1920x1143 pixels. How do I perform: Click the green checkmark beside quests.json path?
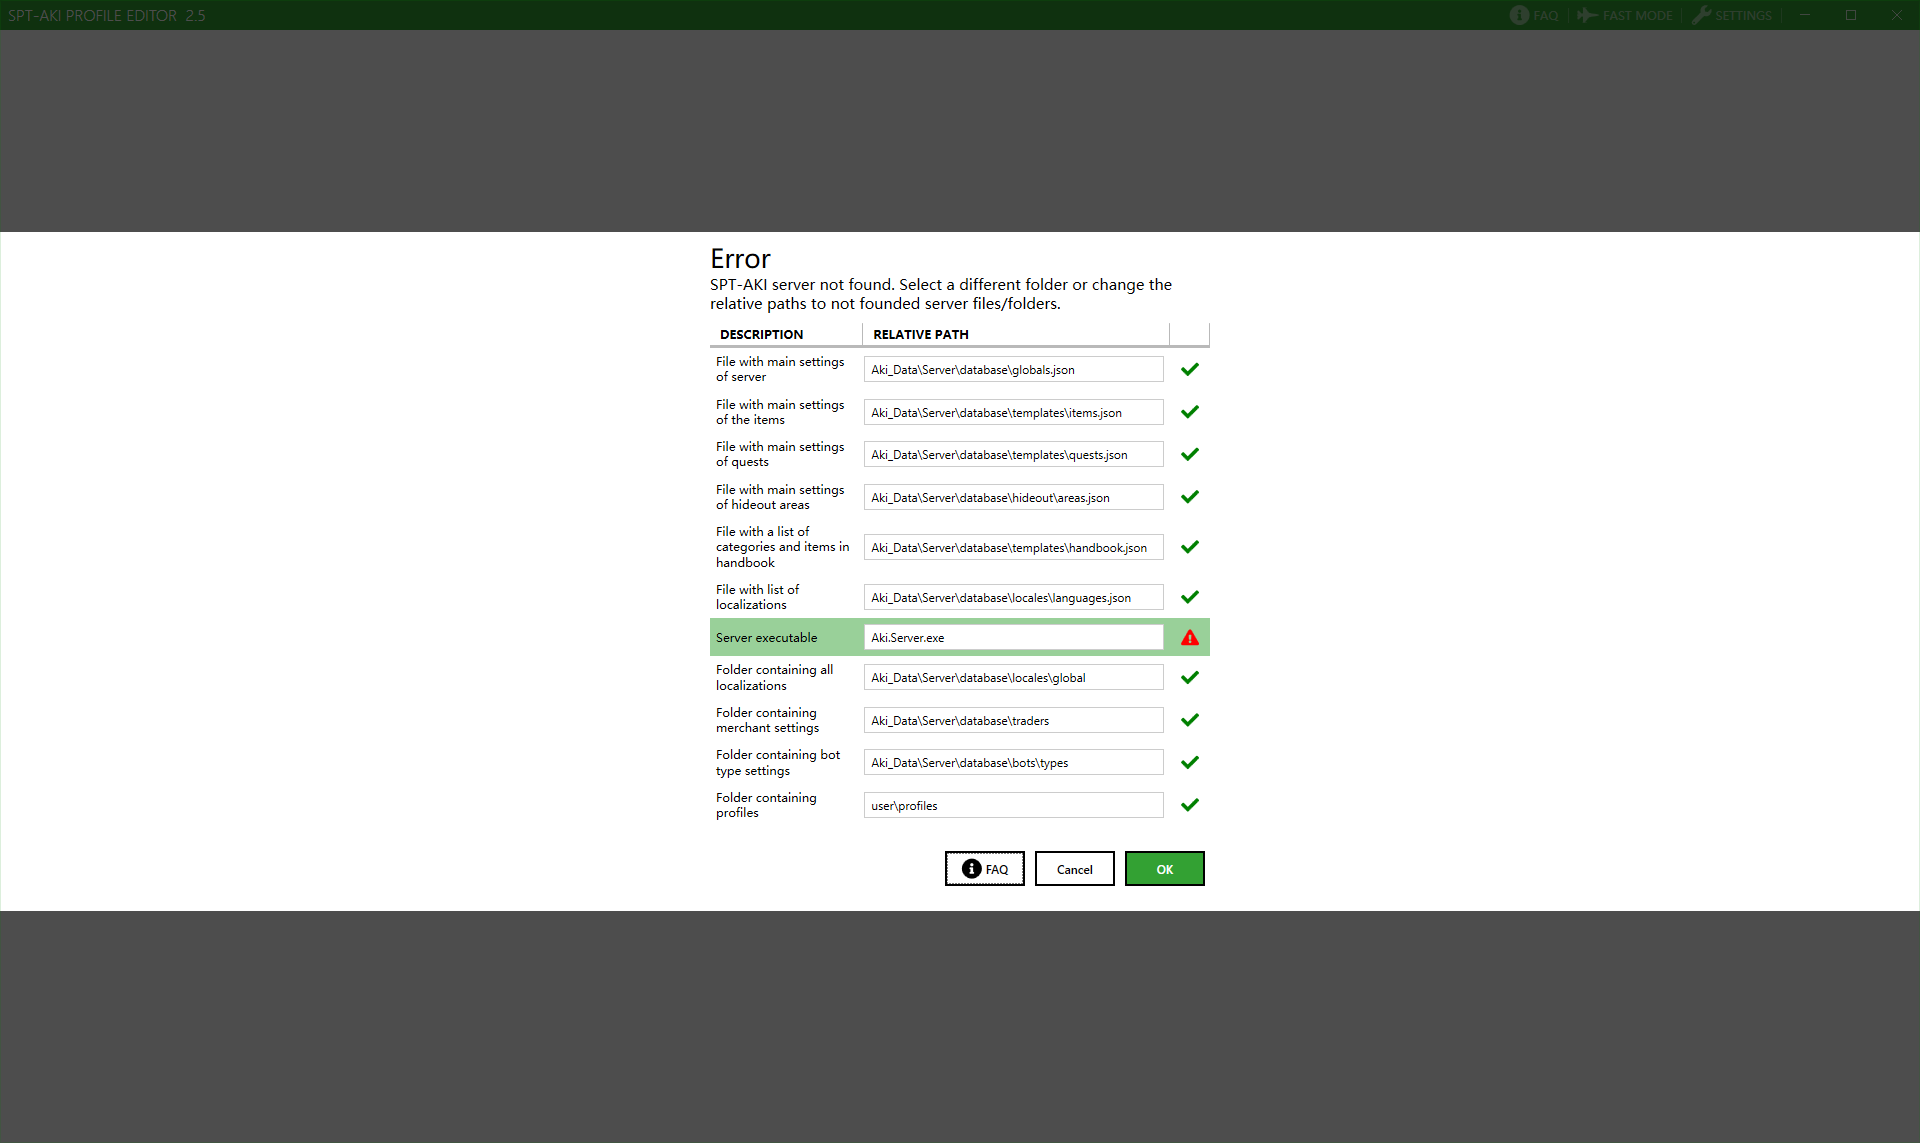pos(1189,455)
